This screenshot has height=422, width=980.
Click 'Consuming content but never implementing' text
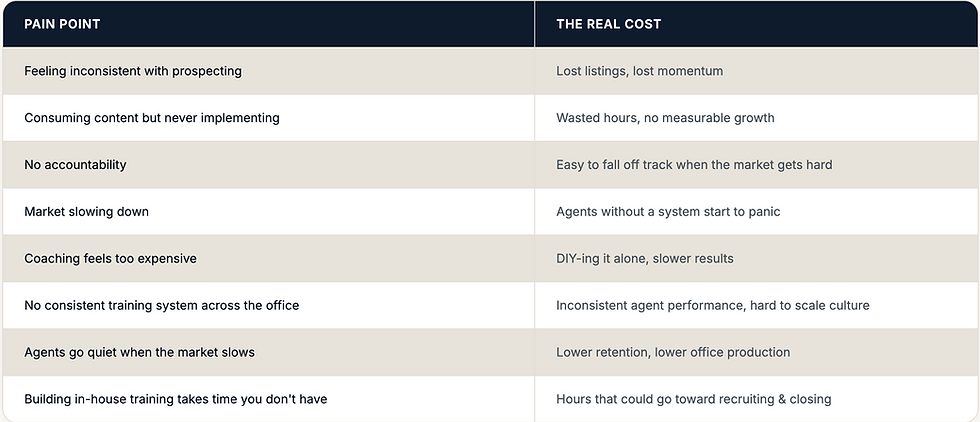click(x=152, y=118)
